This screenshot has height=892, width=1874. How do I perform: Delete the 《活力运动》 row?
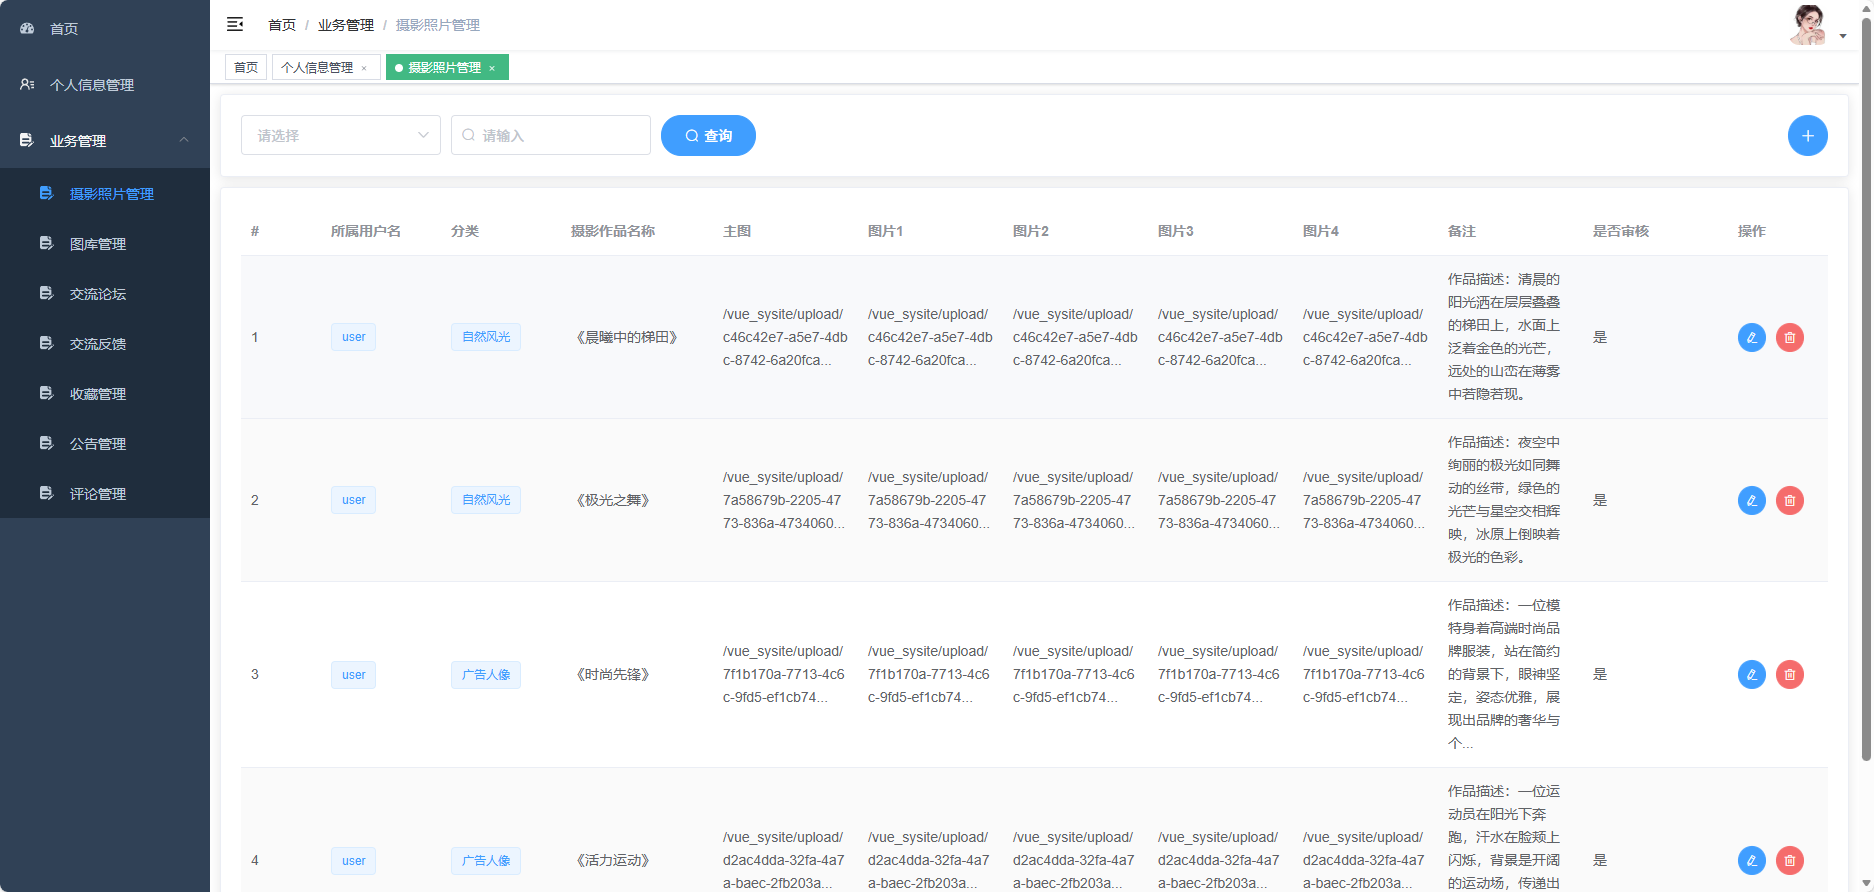1789,861
